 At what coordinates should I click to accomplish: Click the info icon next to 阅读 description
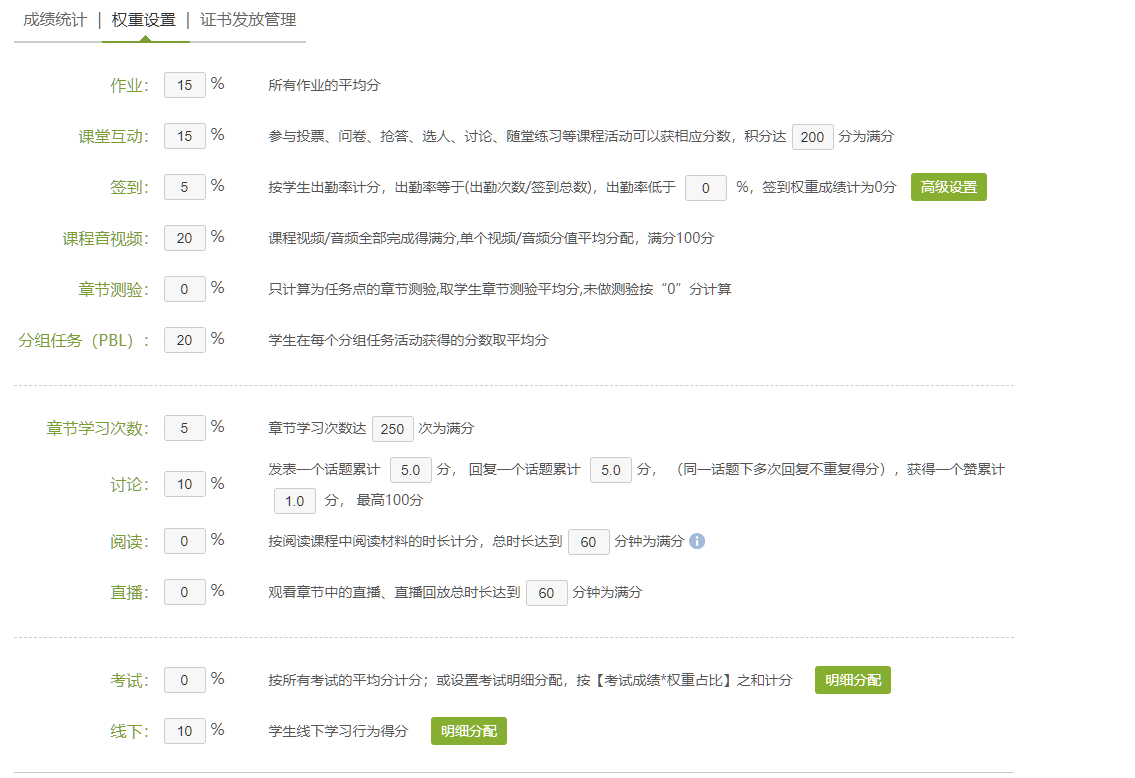pyautogui.click(x=697, y=541)
